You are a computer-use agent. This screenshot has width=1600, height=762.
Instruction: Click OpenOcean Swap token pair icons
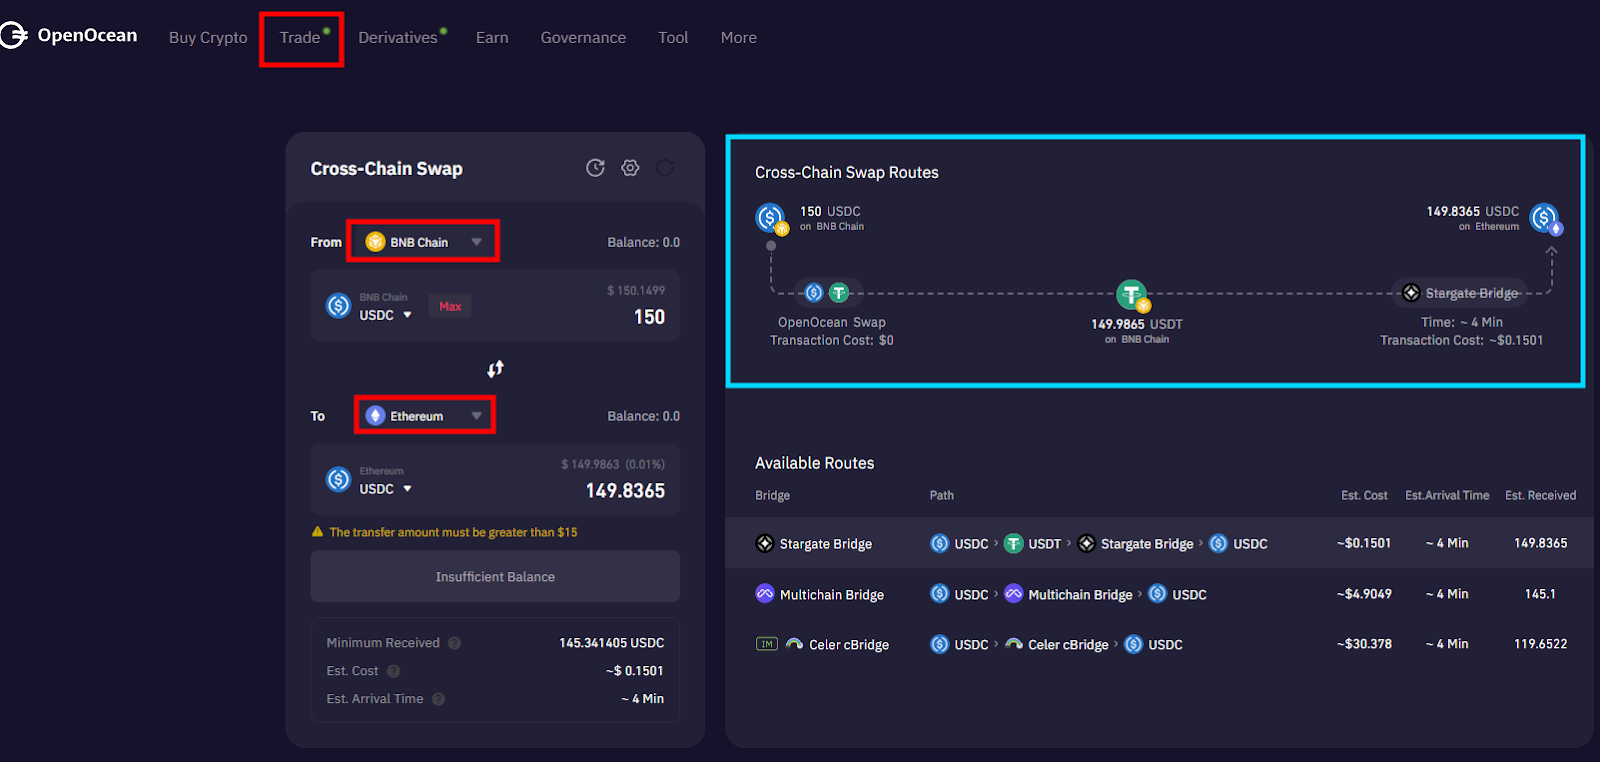pyautogui.click(x=827, y=293)
